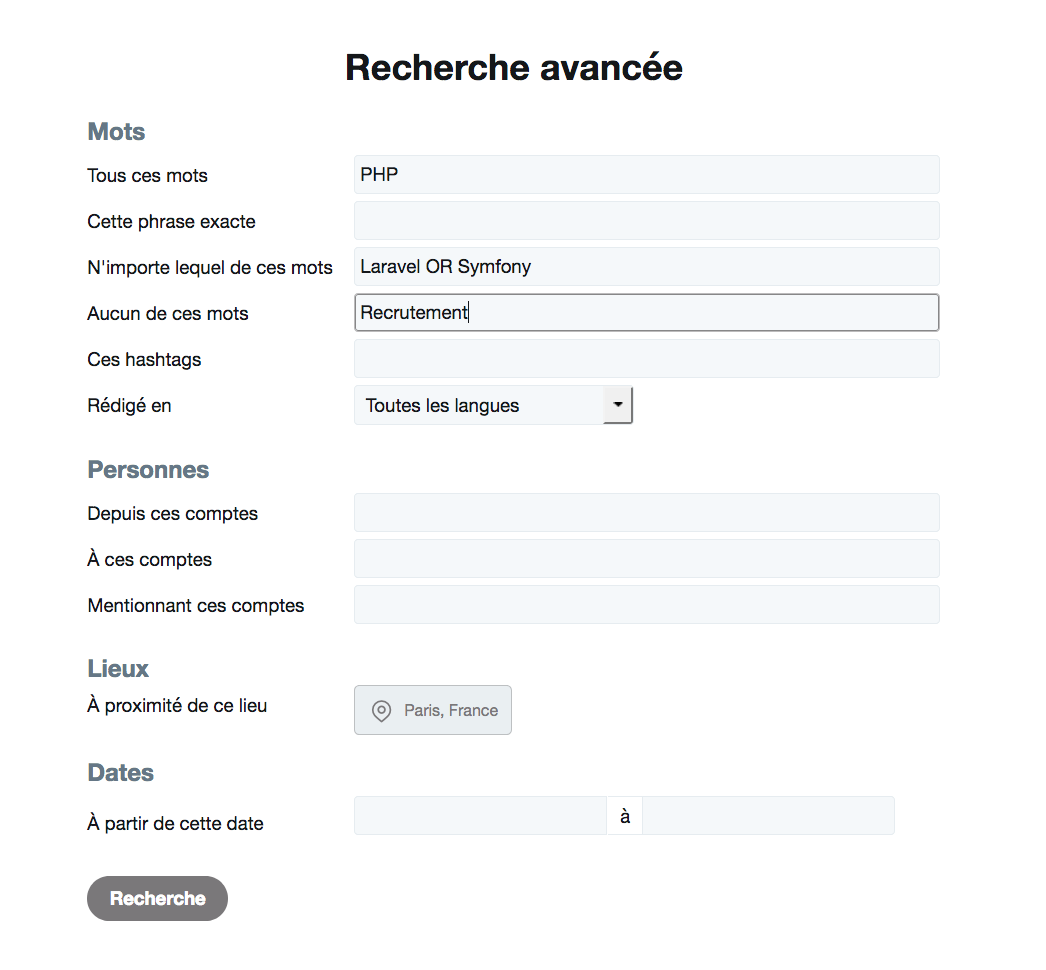Click the "À proximité de ce lieu" label

[177, 706]
